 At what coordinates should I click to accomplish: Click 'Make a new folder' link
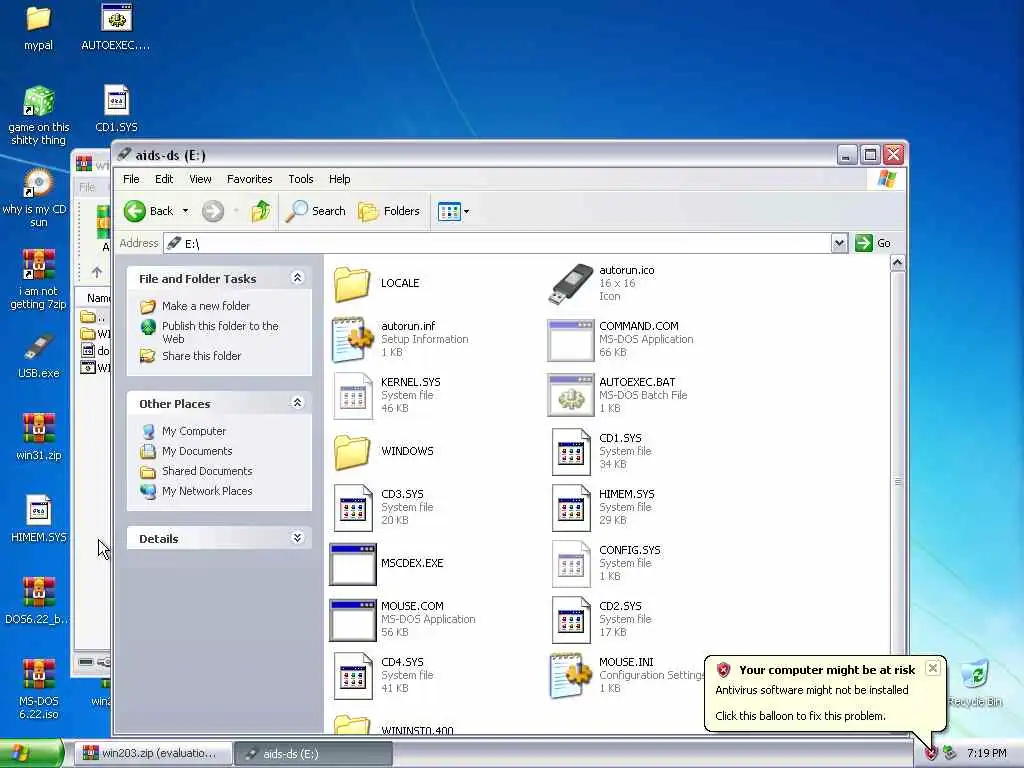(x=206, y=306)
